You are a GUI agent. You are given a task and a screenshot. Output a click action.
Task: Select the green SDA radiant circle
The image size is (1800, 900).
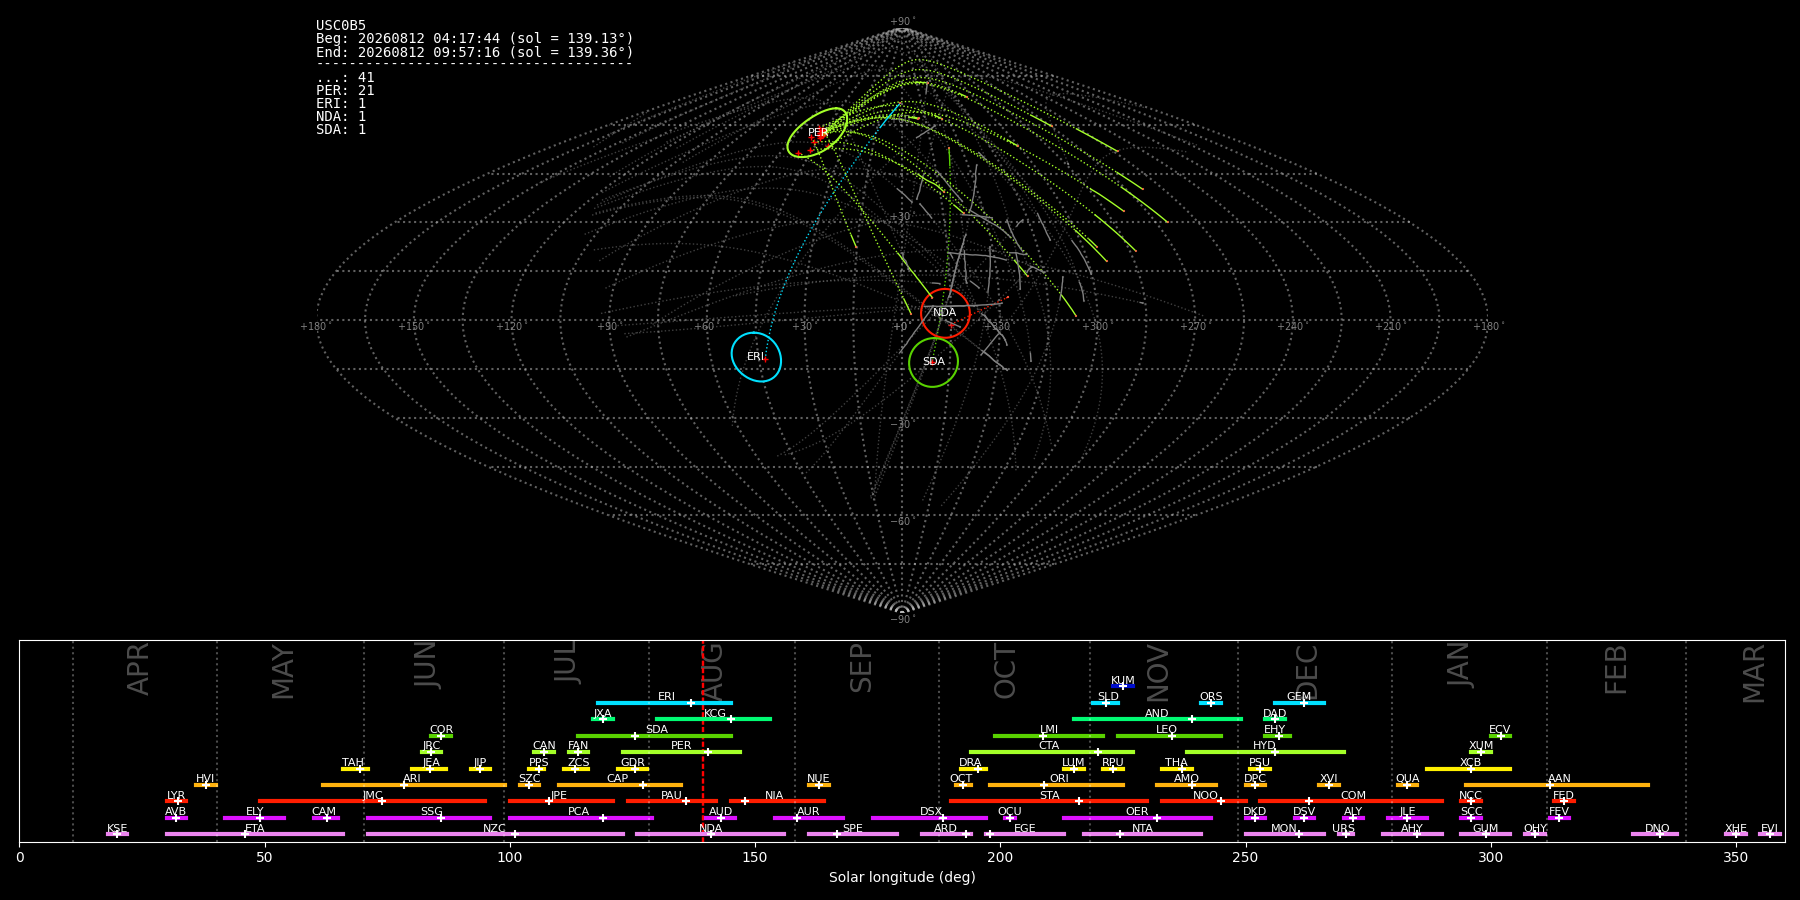pyautogui.click(x=933, y=362)
